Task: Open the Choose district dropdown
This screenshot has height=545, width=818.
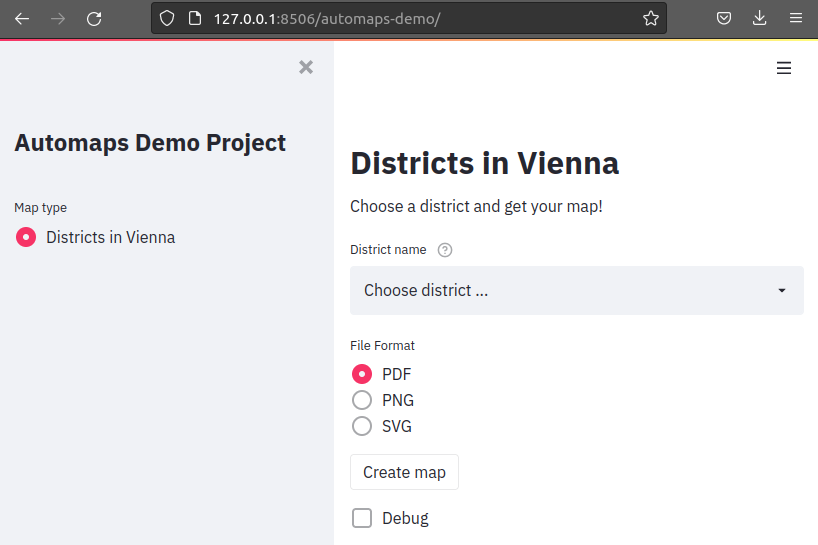Action: point(576,290)
